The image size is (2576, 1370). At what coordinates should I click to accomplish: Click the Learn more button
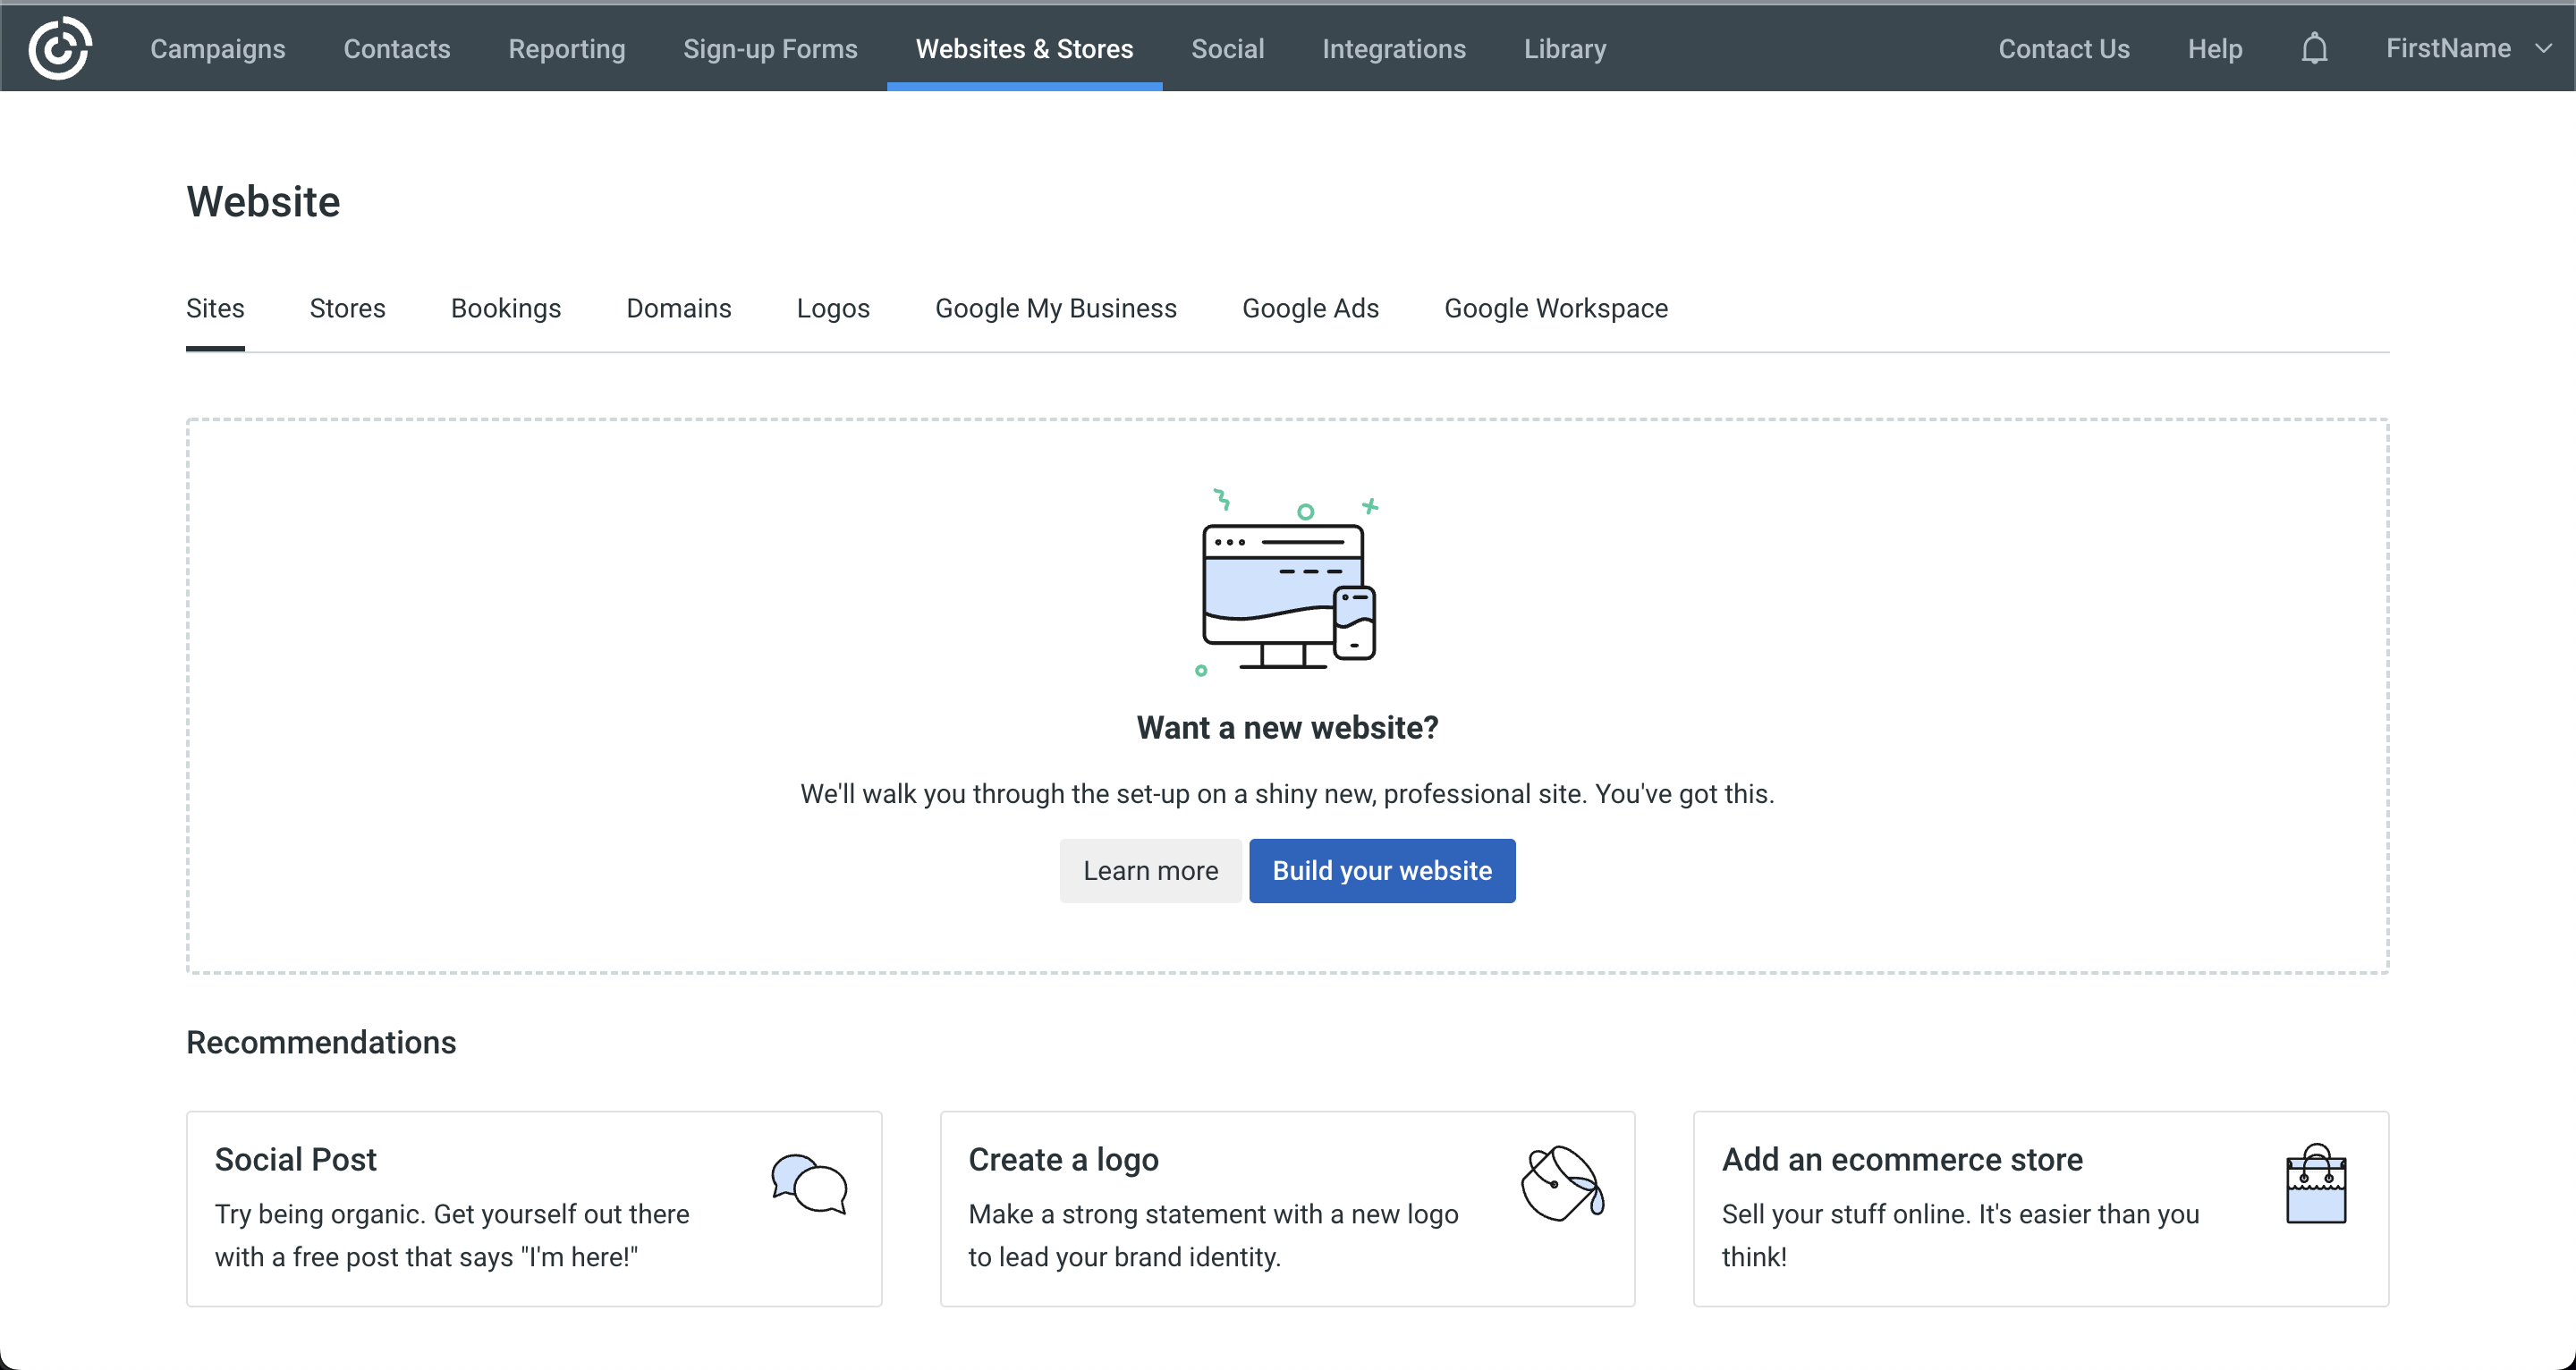coord(1151,870)
